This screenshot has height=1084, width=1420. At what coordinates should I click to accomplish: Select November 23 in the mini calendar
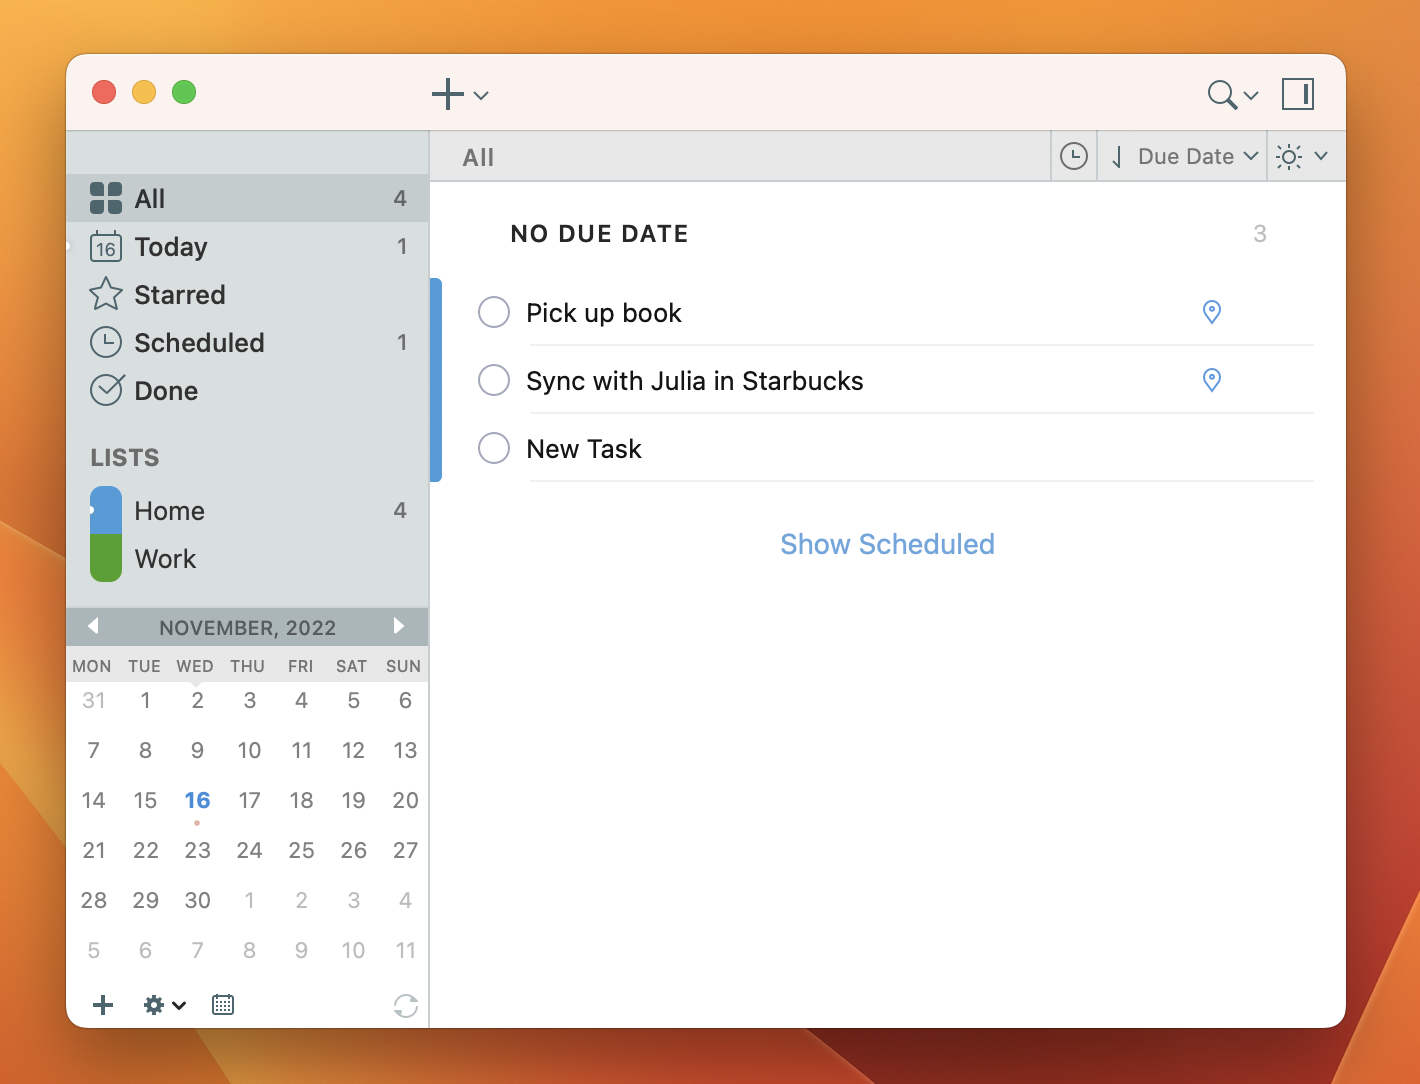pyautogui.click(x=197, y=850)
